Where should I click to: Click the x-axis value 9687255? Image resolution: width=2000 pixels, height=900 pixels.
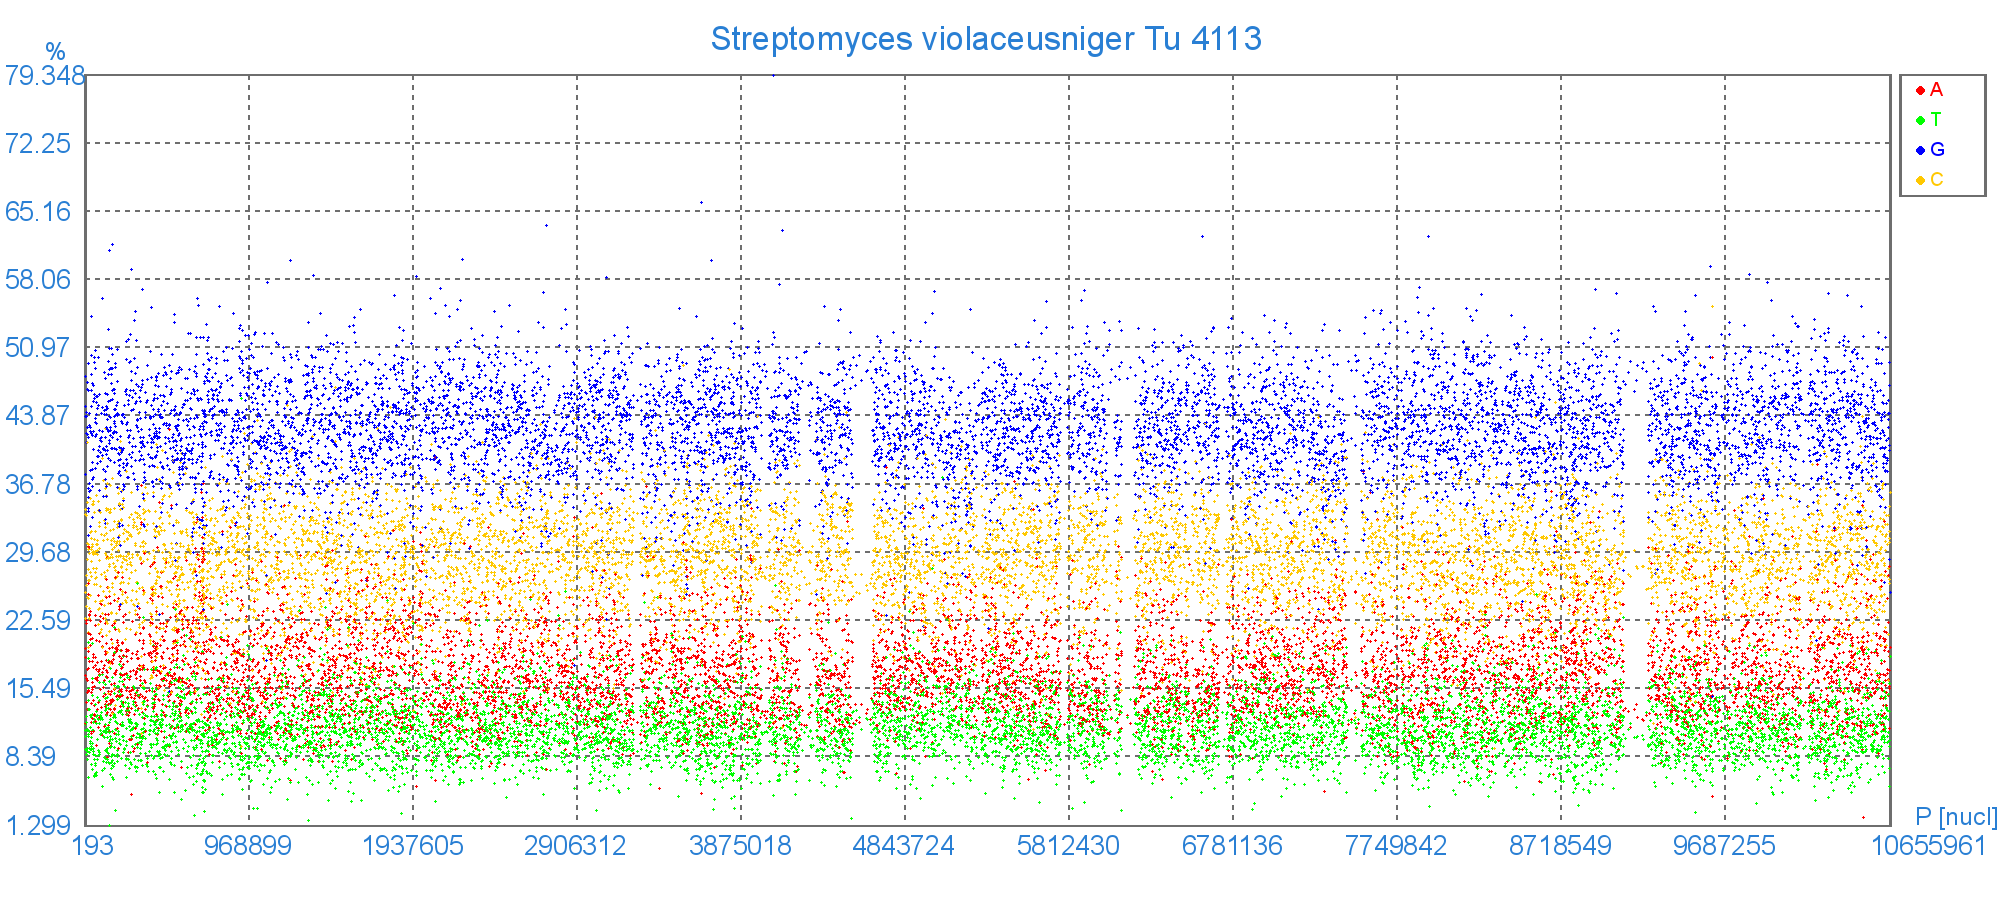tap(1725, 846)
